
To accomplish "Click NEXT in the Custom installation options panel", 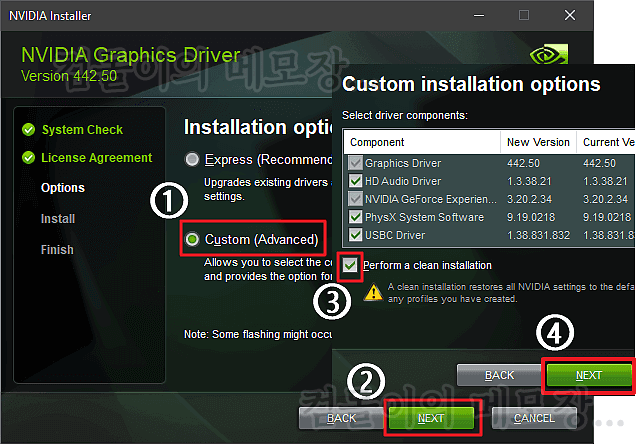I will pos(589,375).
